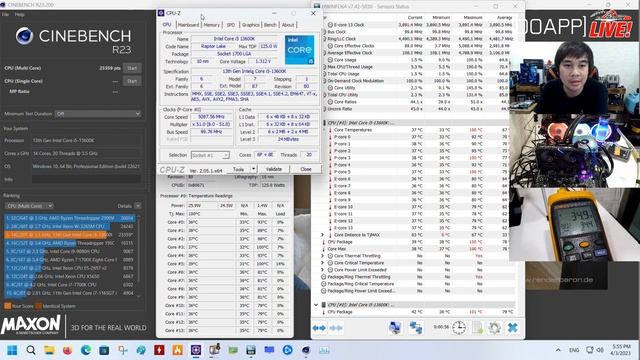Open the dropdown arrow next to Details

tap(138, 206)
